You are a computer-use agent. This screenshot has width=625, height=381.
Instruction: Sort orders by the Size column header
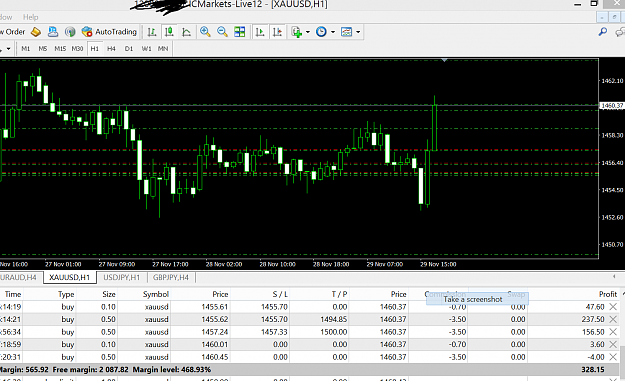click(x=108, y=294)
